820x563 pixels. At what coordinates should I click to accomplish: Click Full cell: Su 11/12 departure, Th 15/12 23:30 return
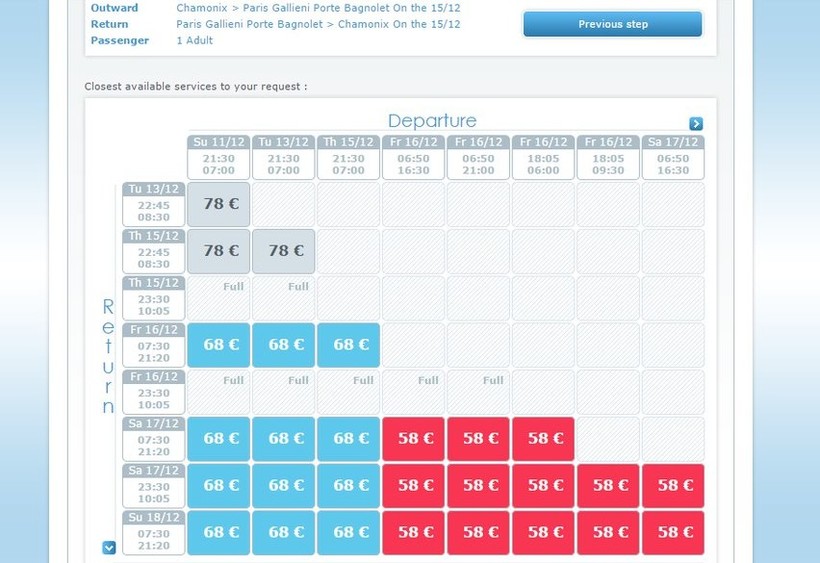point(219,298)
